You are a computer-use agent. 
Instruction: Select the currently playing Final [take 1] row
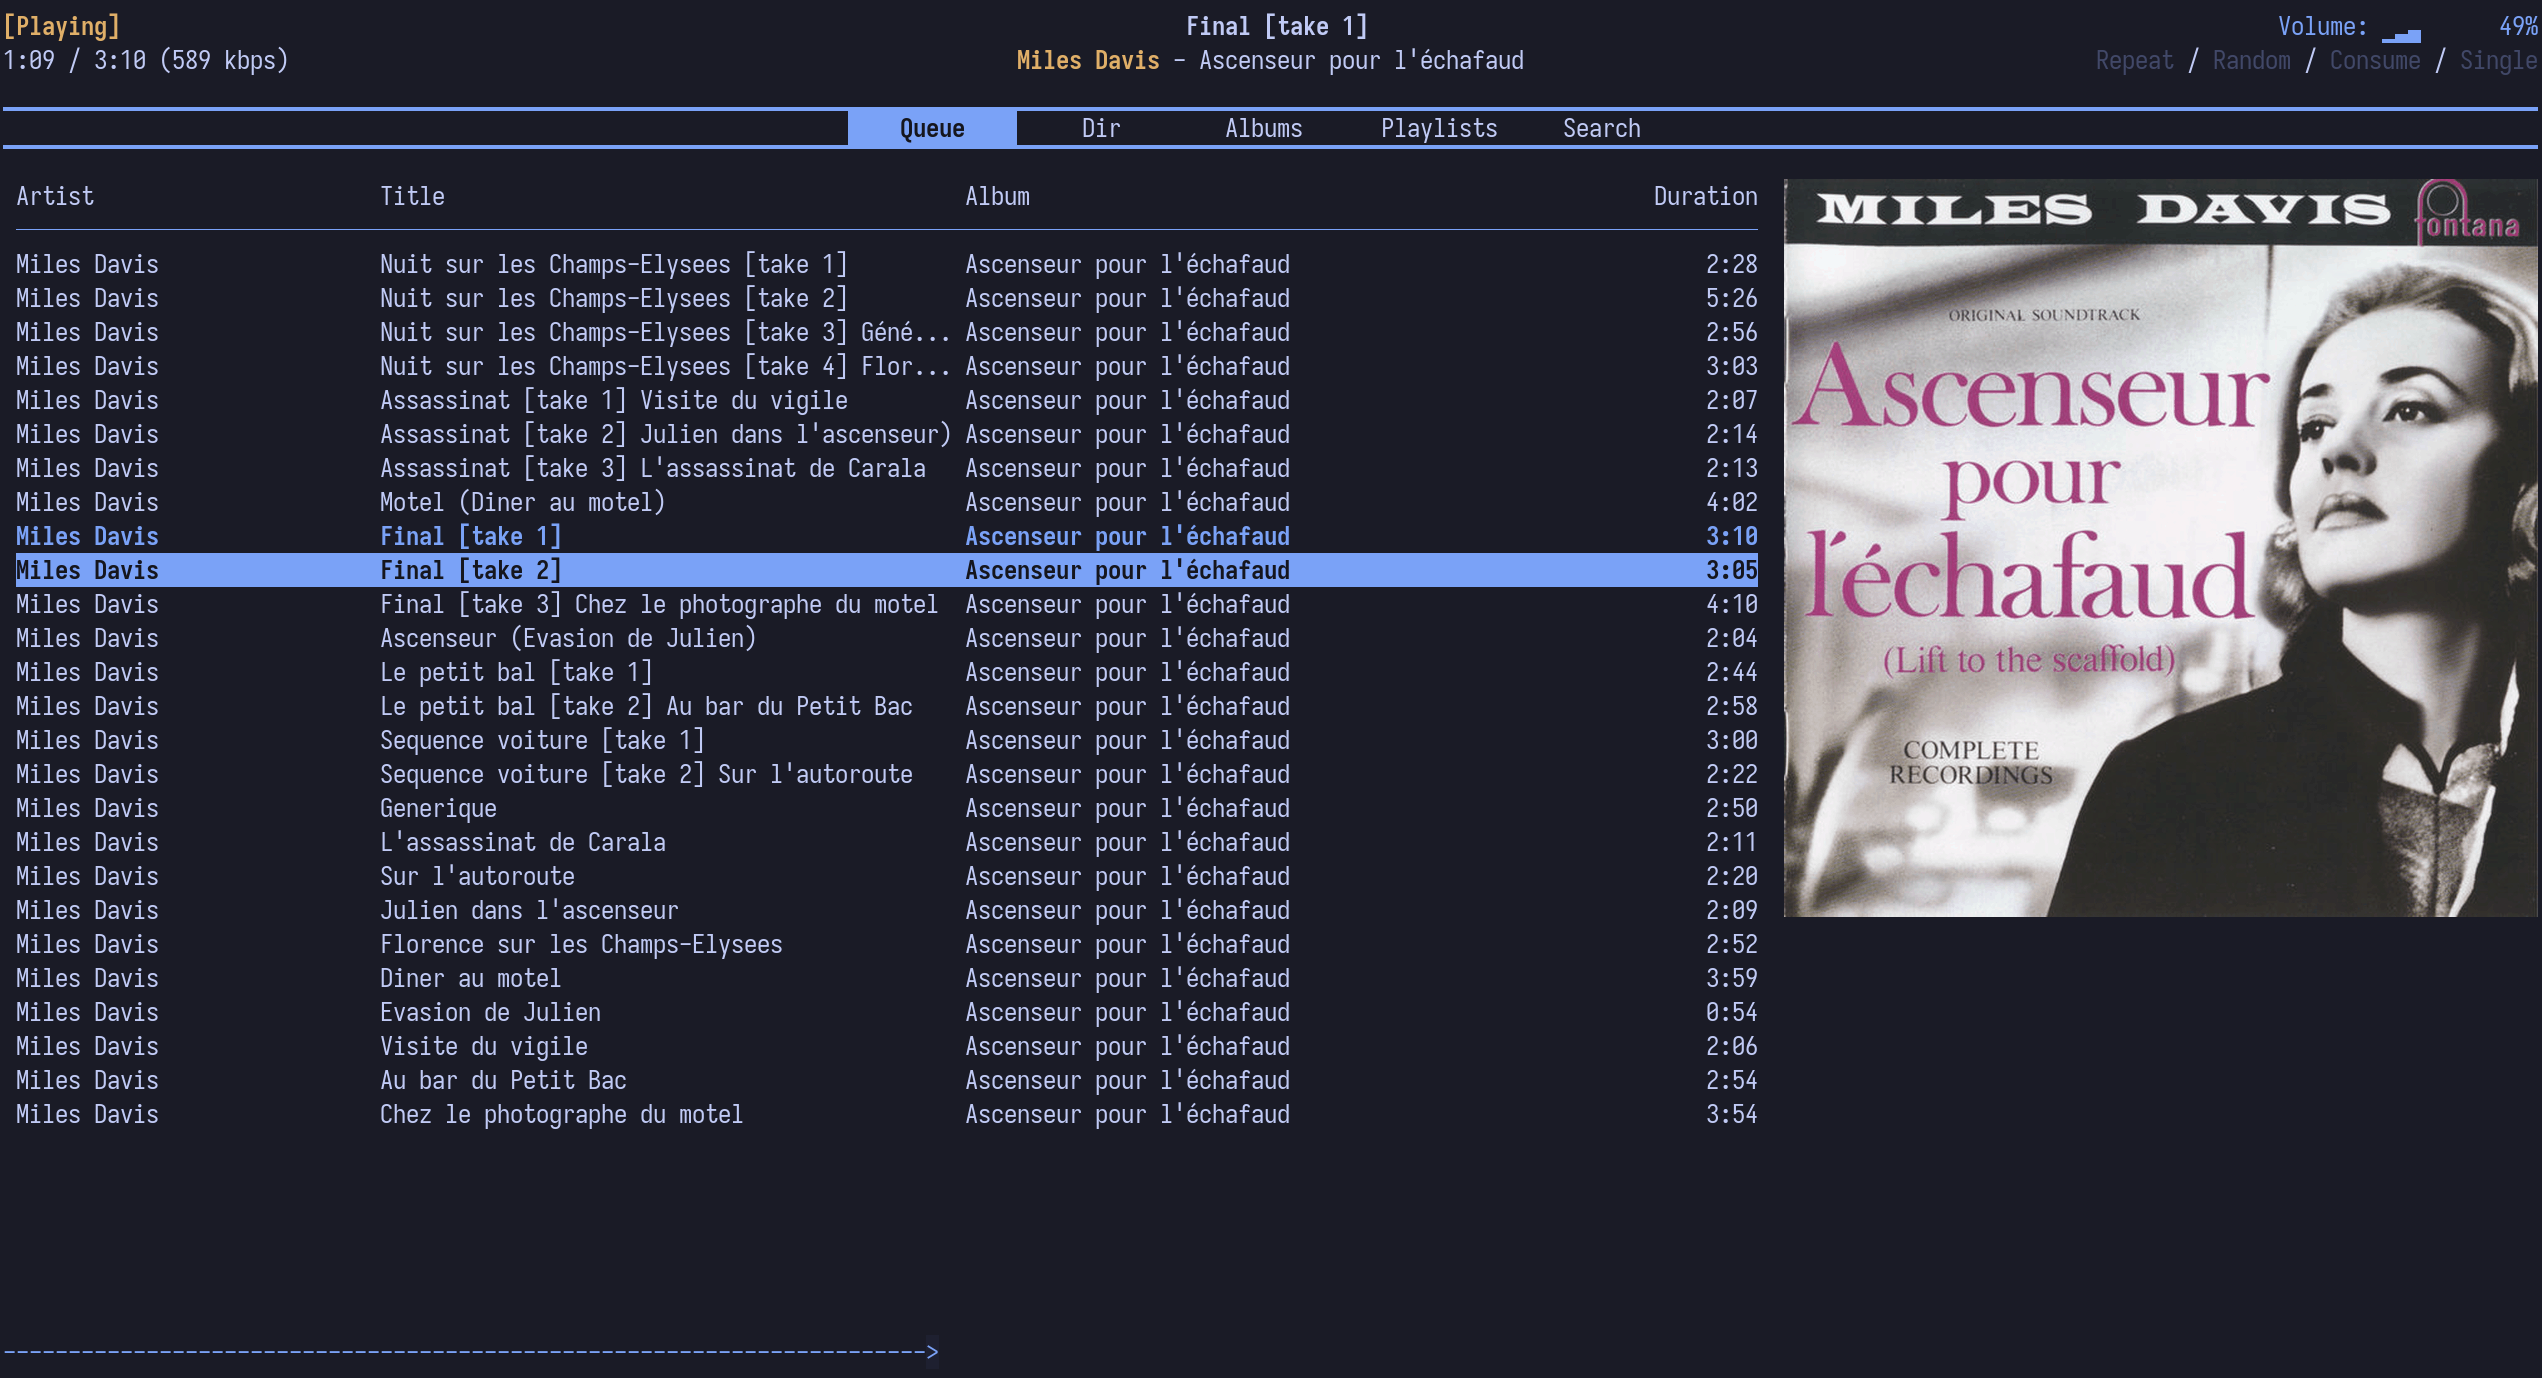click(x=470, y=537)
